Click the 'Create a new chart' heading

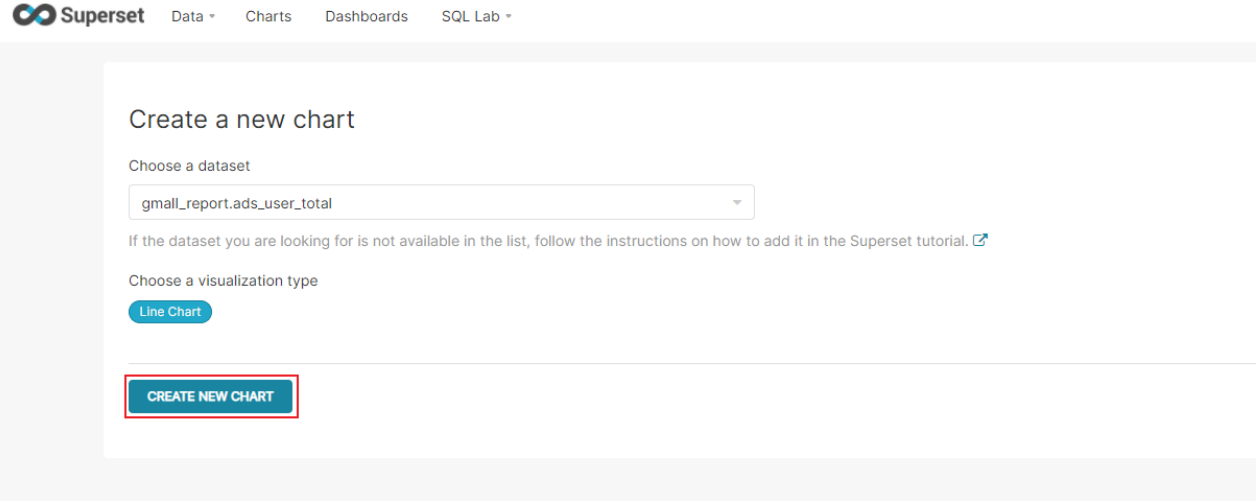[x=242, y=120]
